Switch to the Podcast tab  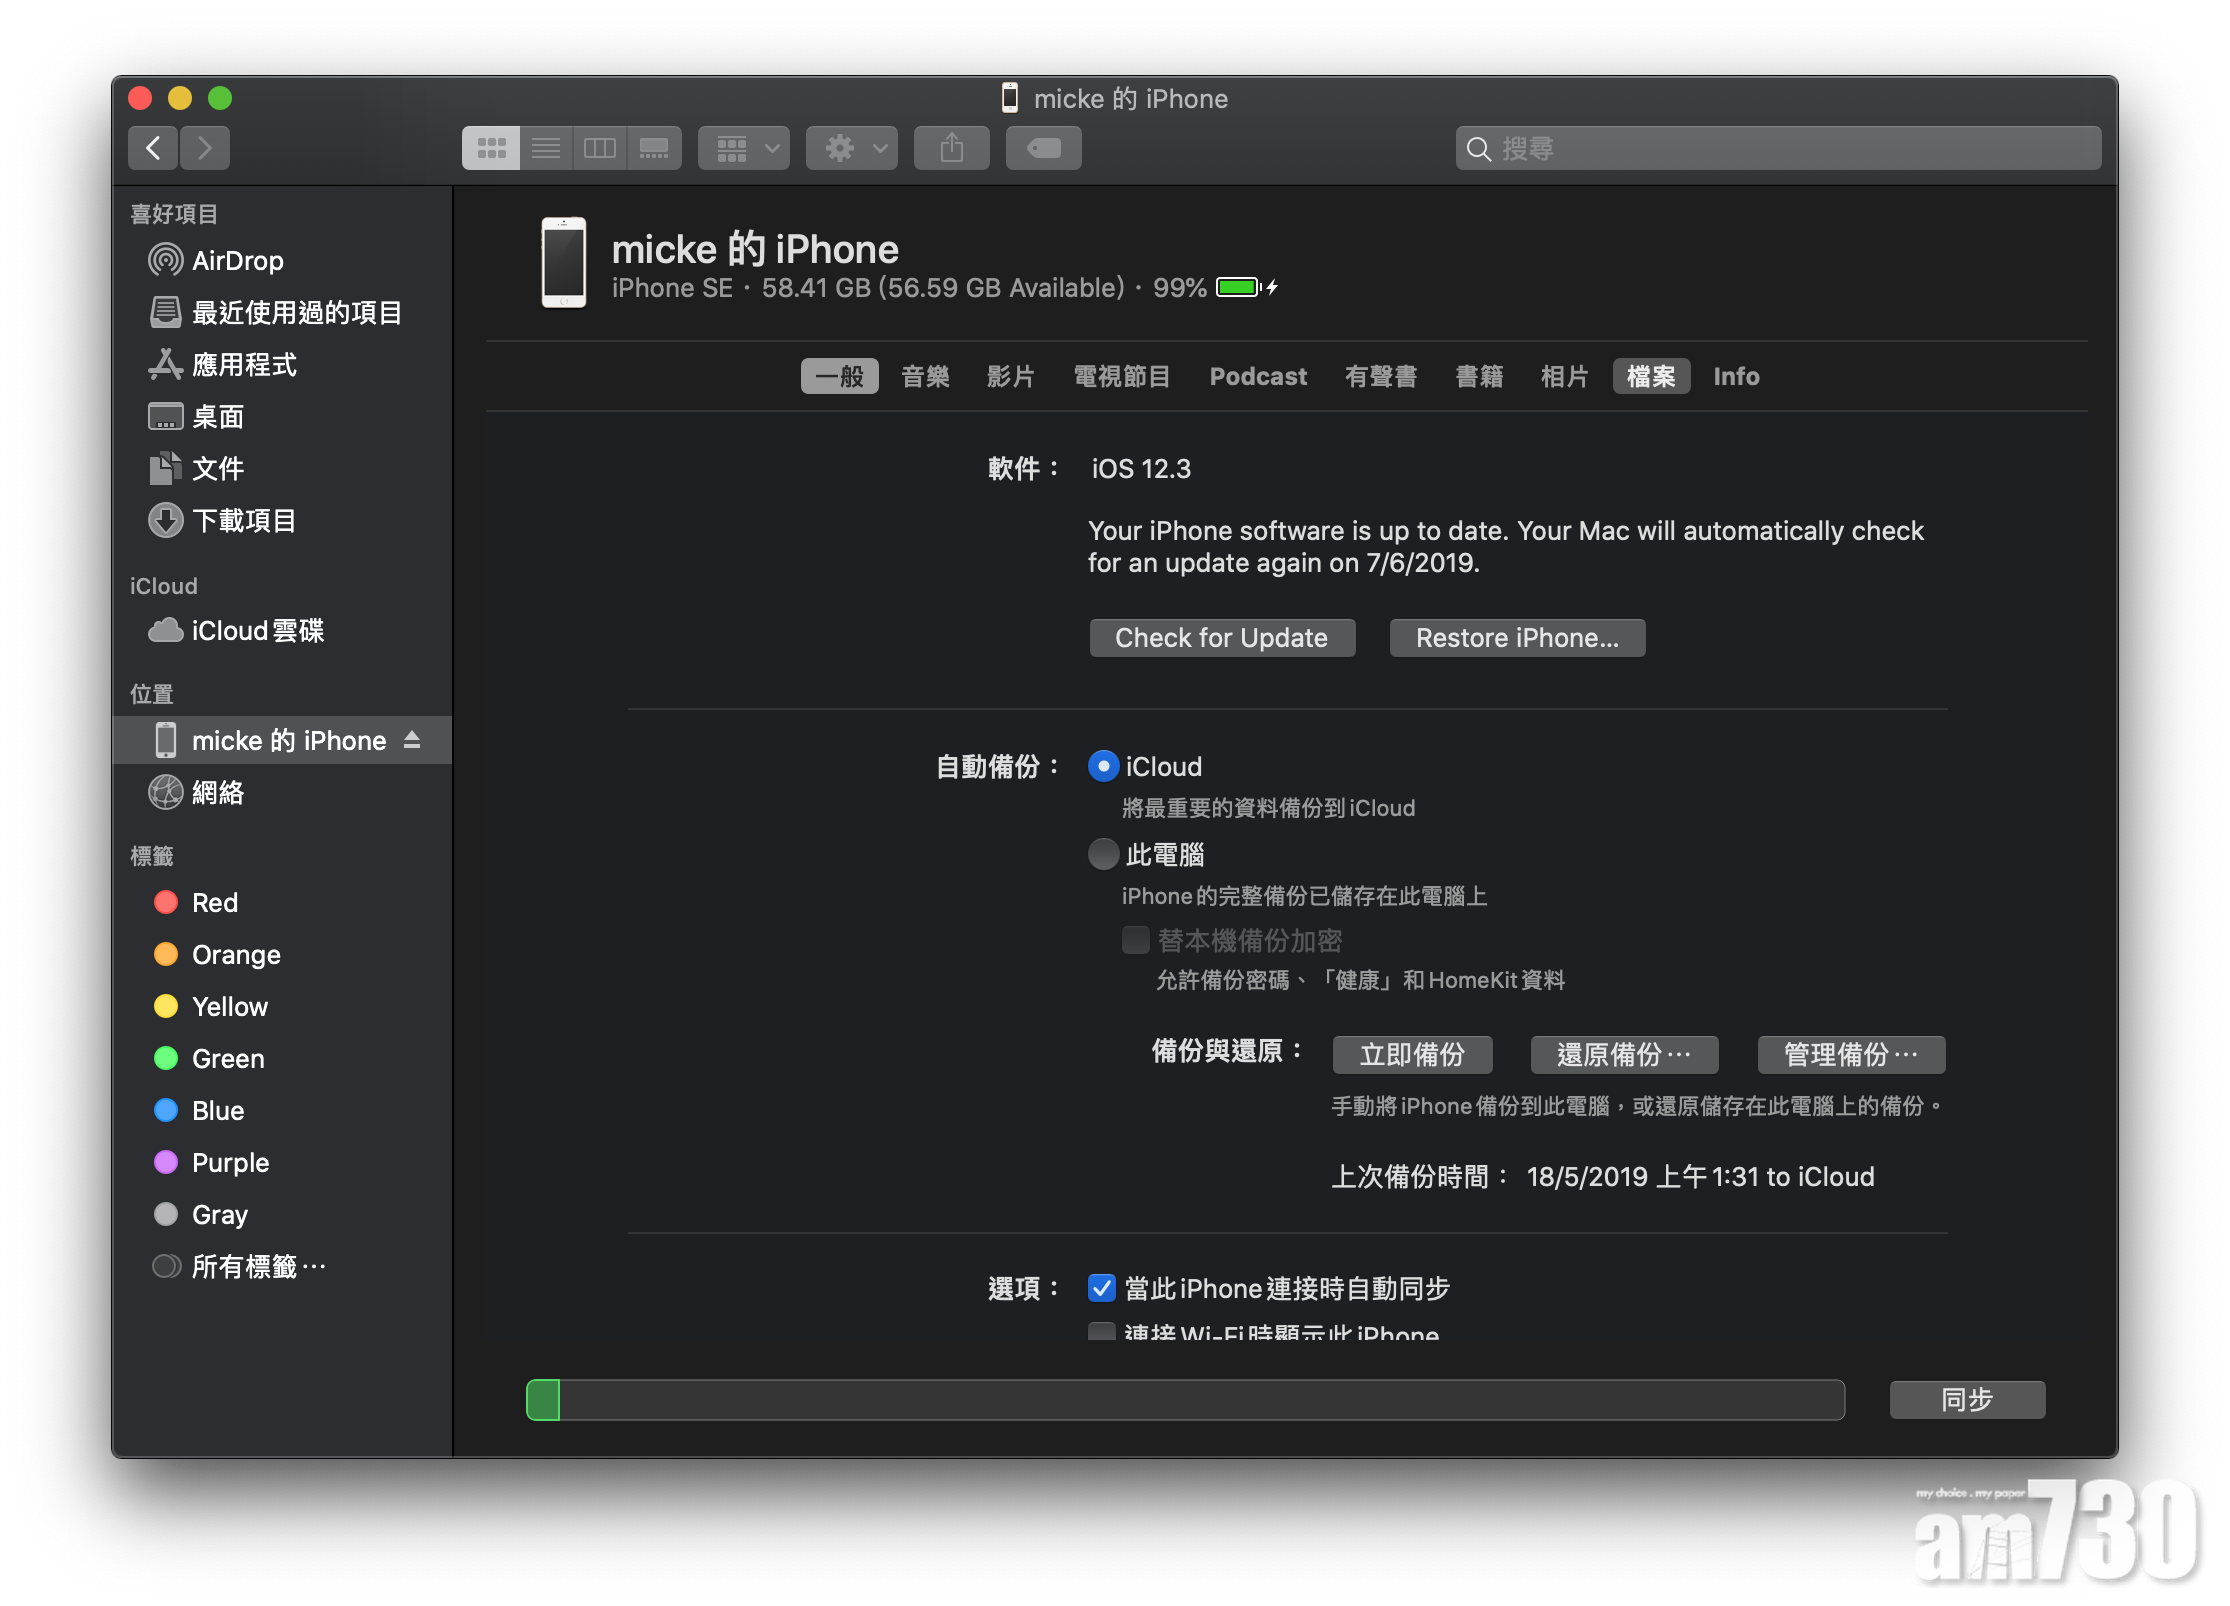1258,377
